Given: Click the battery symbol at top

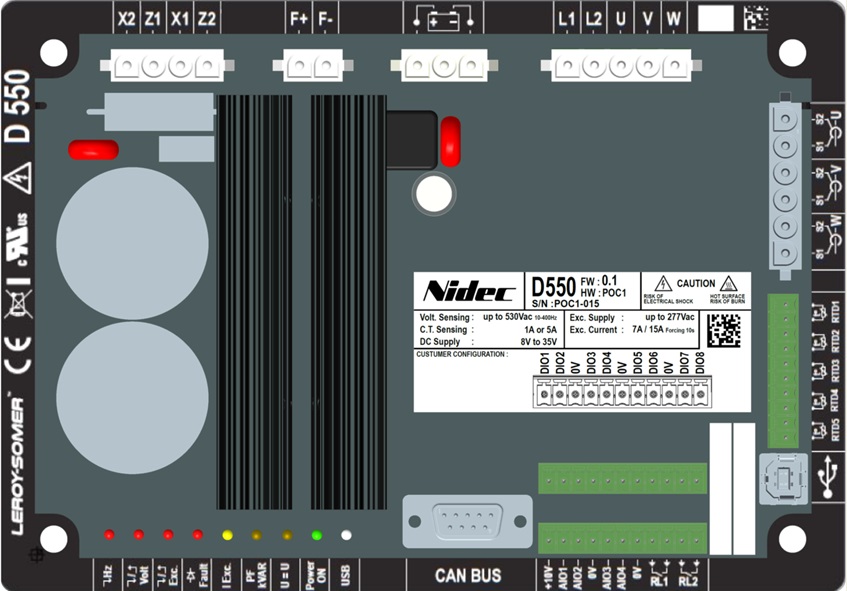Looking at the screenshot, I should [x=443, y=20].
